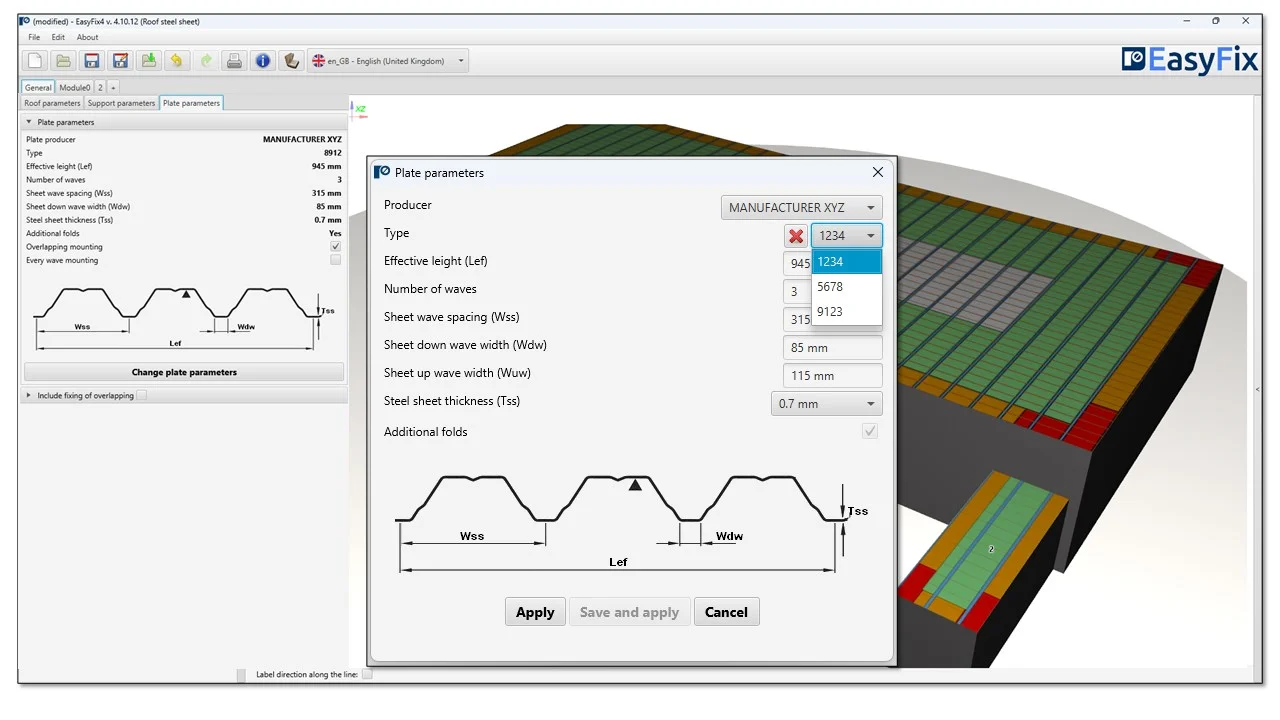
Task: Open the Steel sheet thickness dropdown
Action: pos(826,404)
